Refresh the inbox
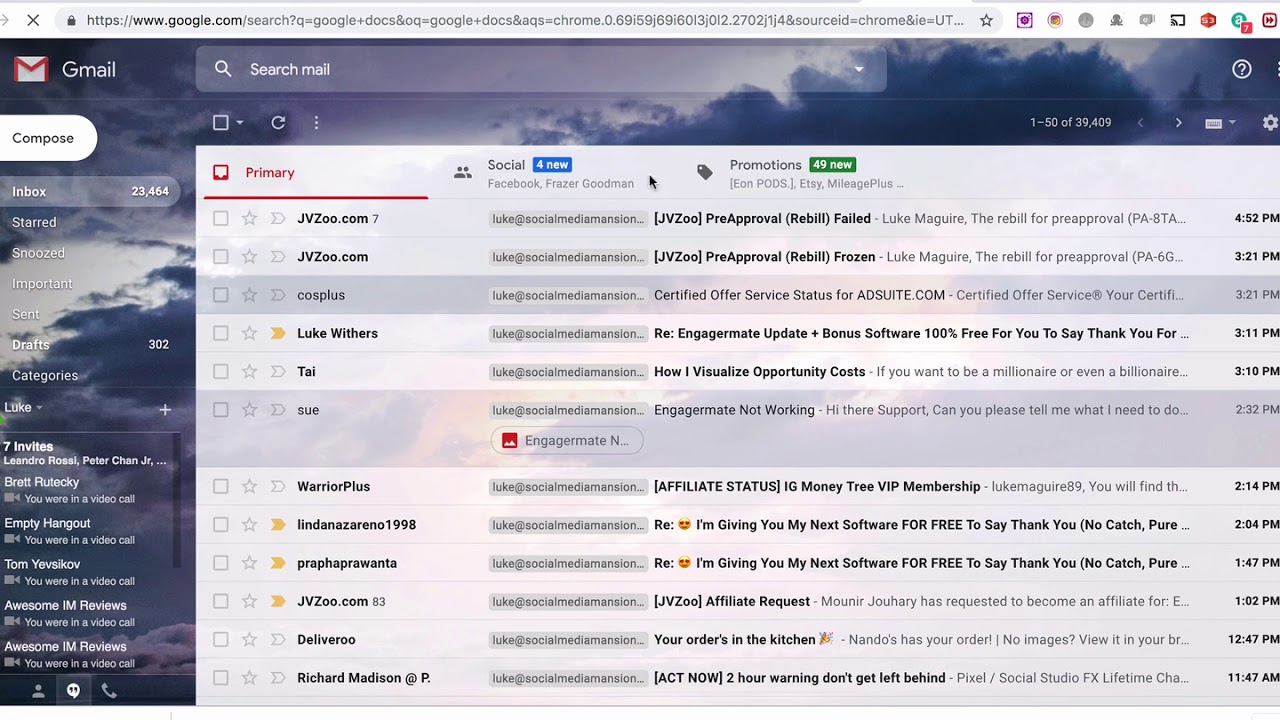The image size is (1280, 720). (x=278, y=122)
